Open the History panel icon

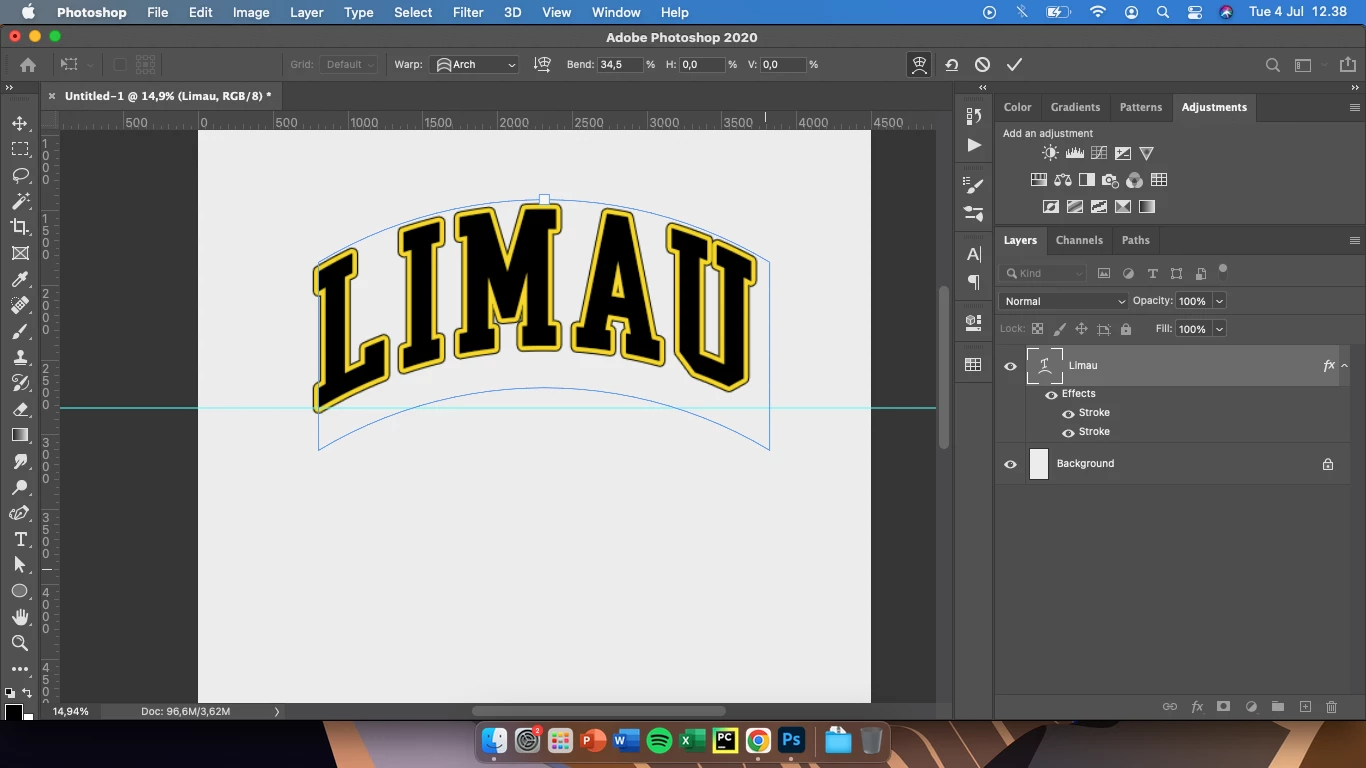[973, 116]
